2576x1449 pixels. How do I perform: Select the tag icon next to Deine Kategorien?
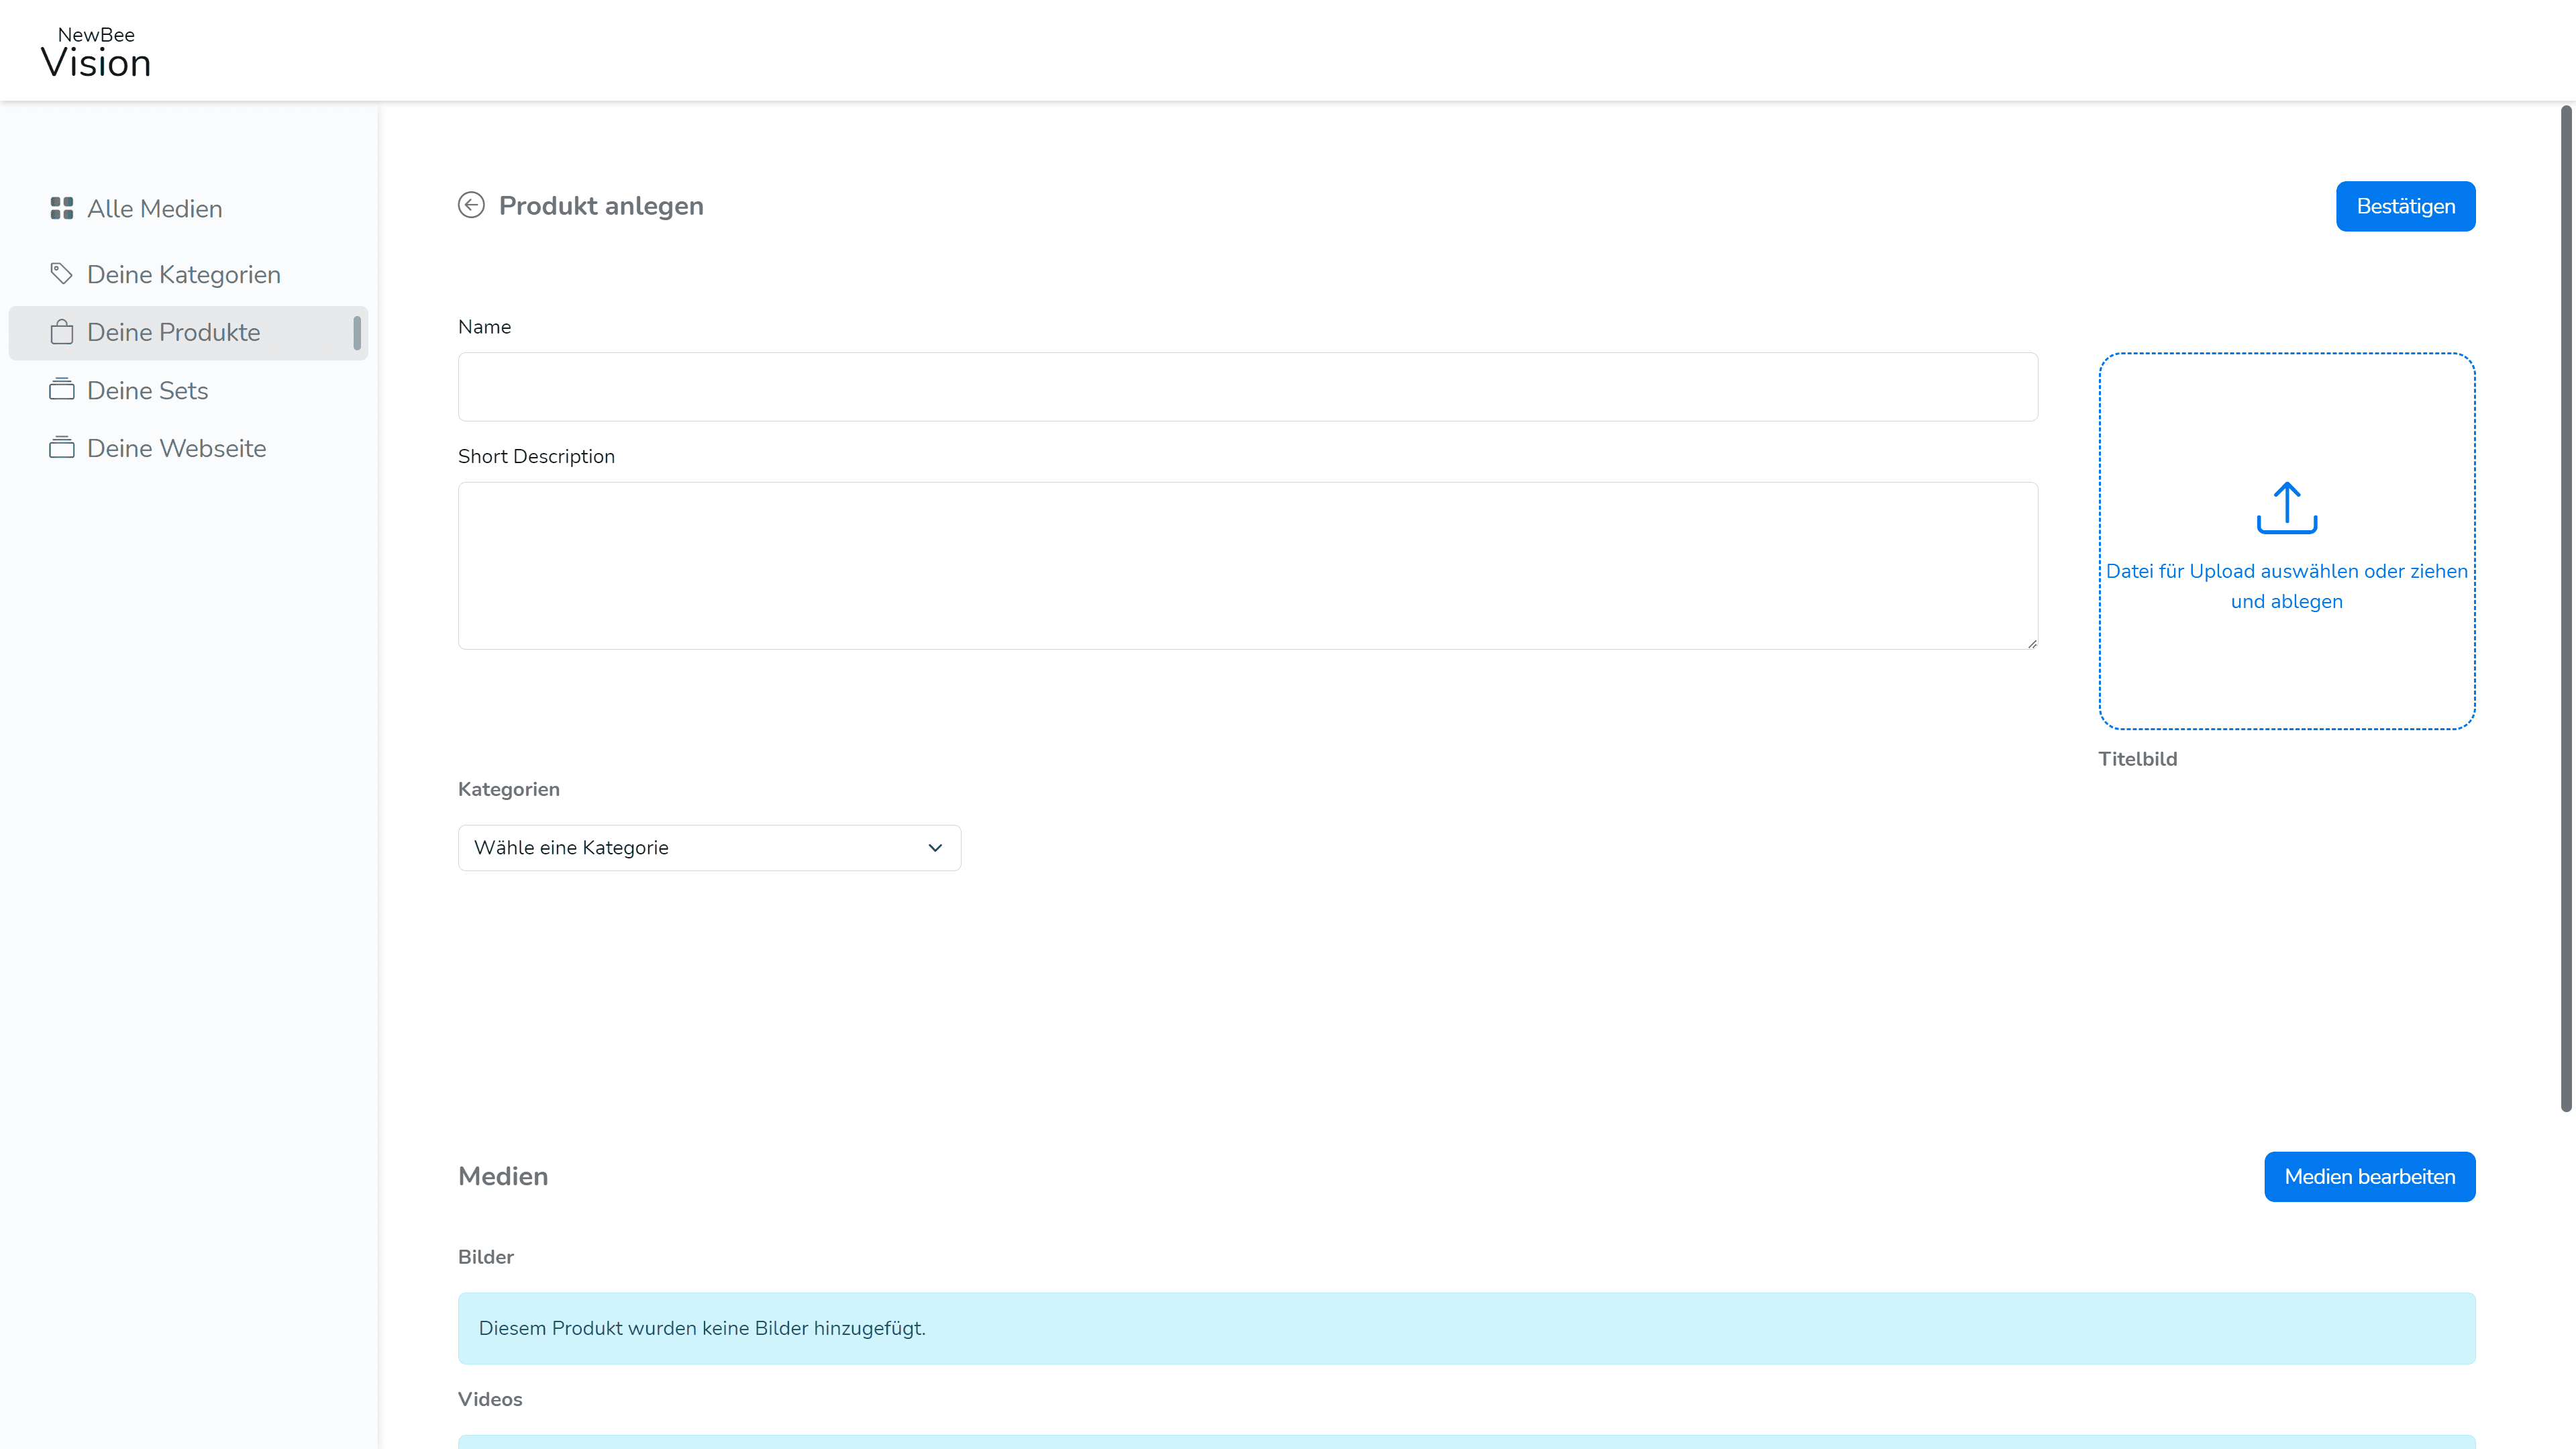coord(61,273)
